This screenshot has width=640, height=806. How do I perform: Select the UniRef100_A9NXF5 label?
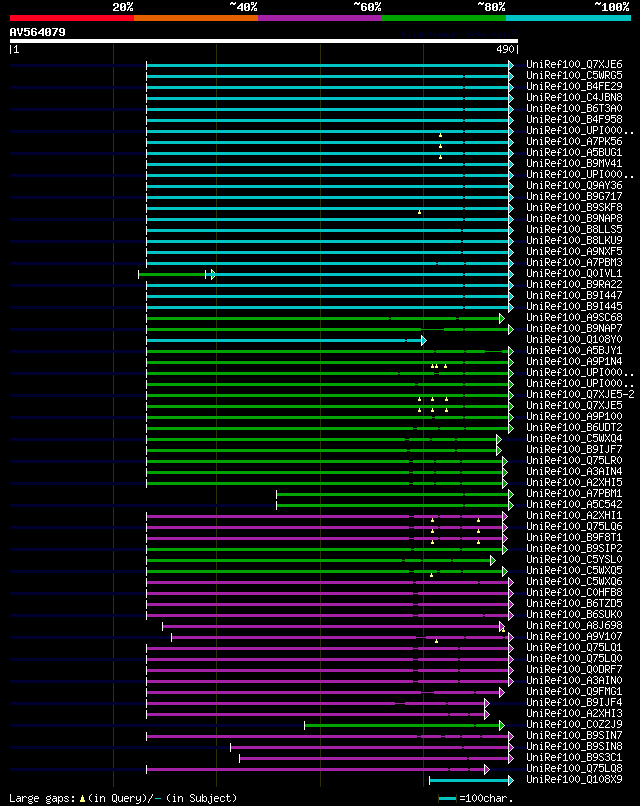click(574, 251)
